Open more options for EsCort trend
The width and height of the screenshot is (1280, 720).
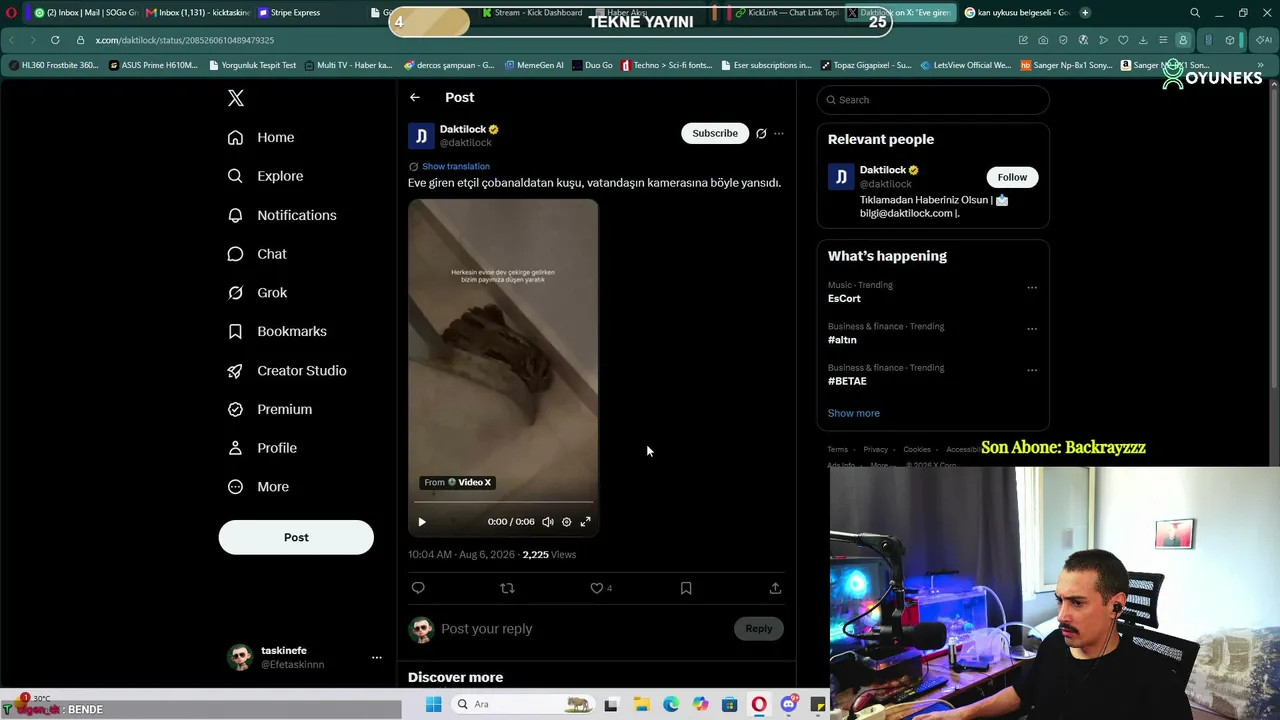[x=1032, y=288]
